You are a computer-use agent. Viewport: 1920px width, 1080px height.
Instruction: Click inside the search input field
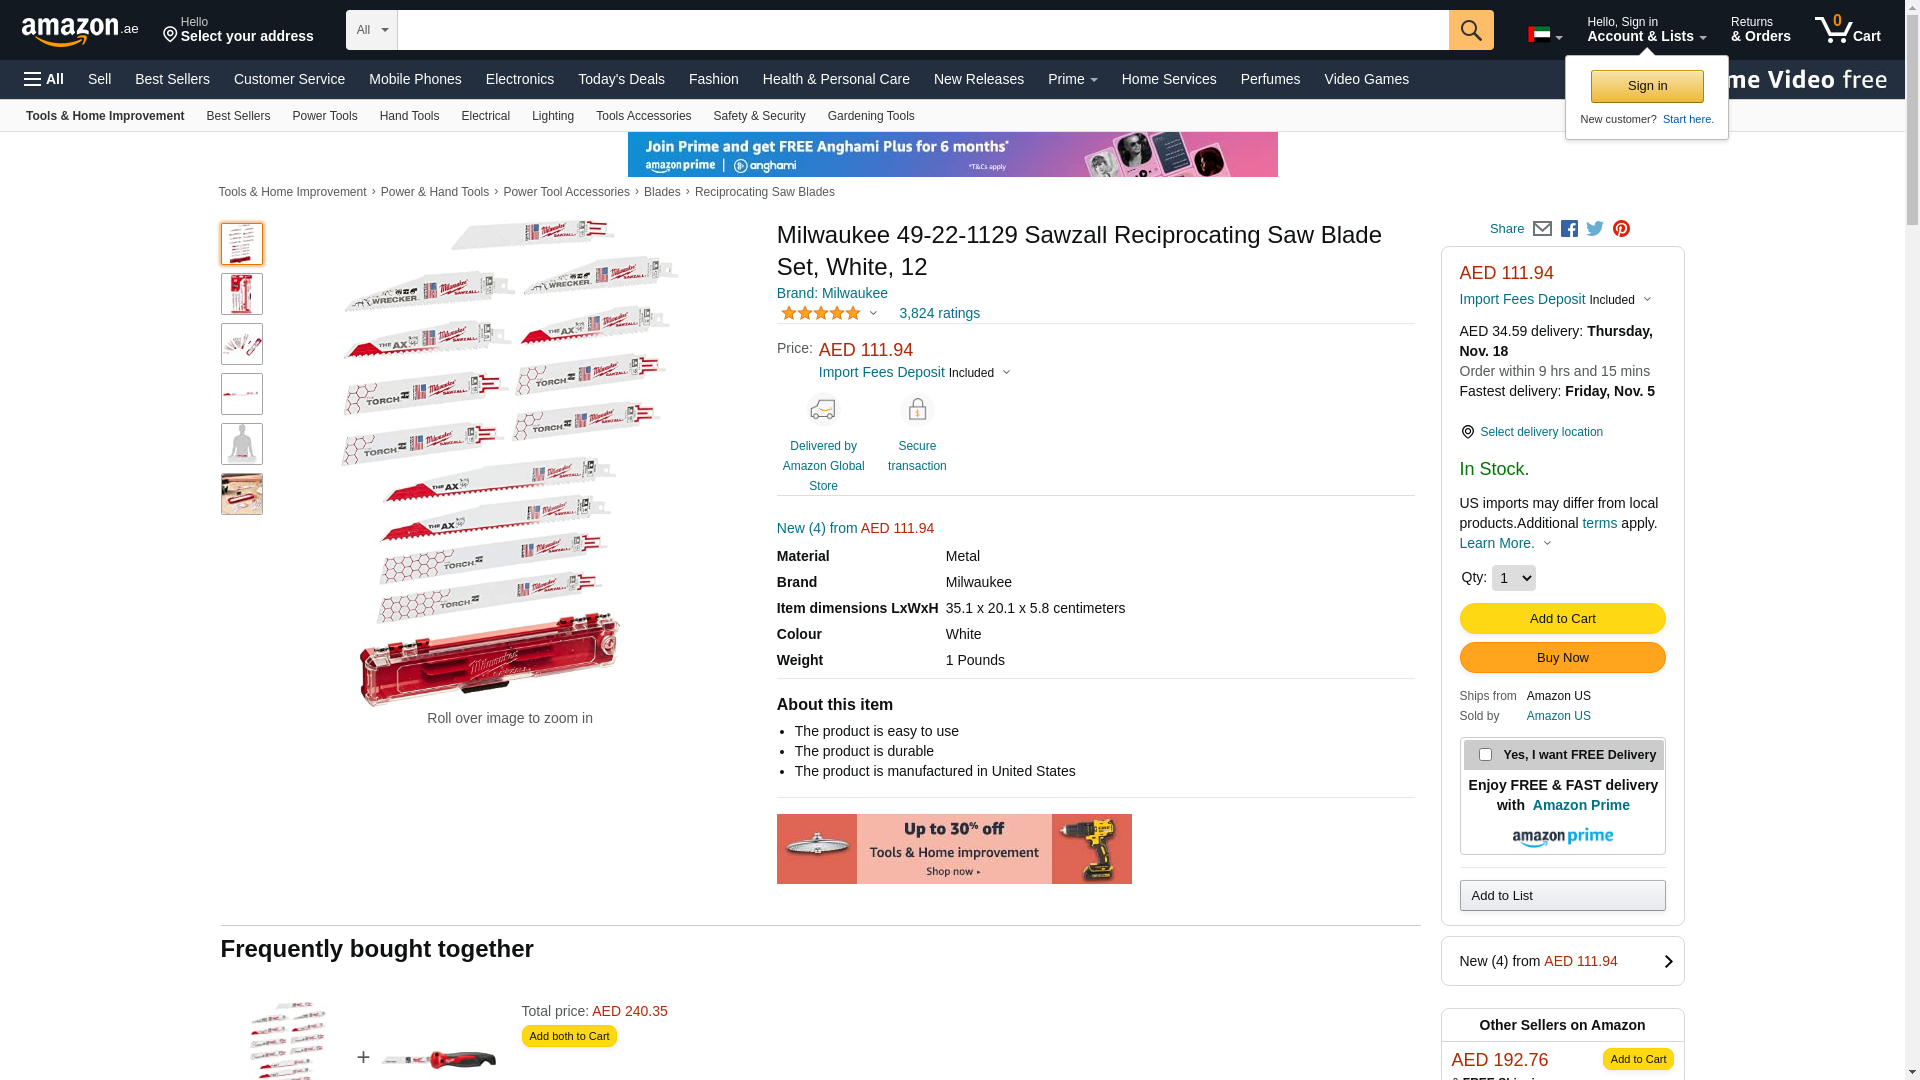click(923, 30)
